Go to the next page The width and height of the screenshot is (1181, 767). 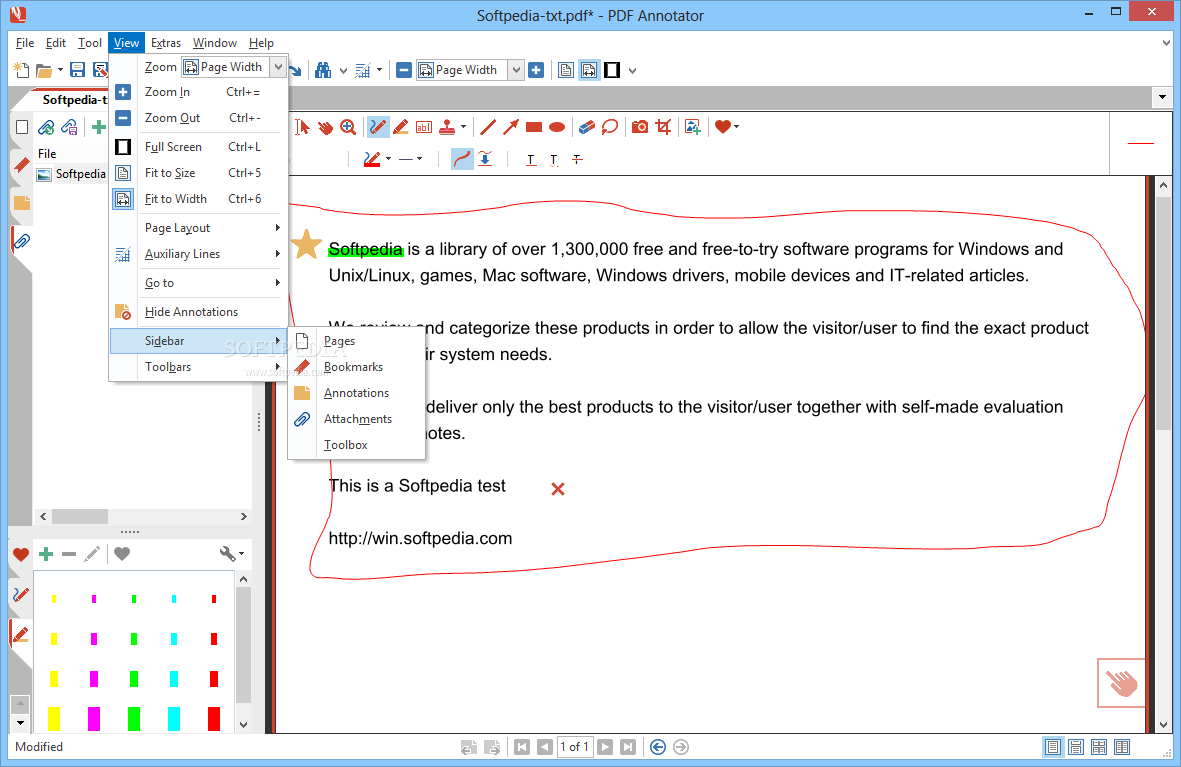(x=606, y=747)
